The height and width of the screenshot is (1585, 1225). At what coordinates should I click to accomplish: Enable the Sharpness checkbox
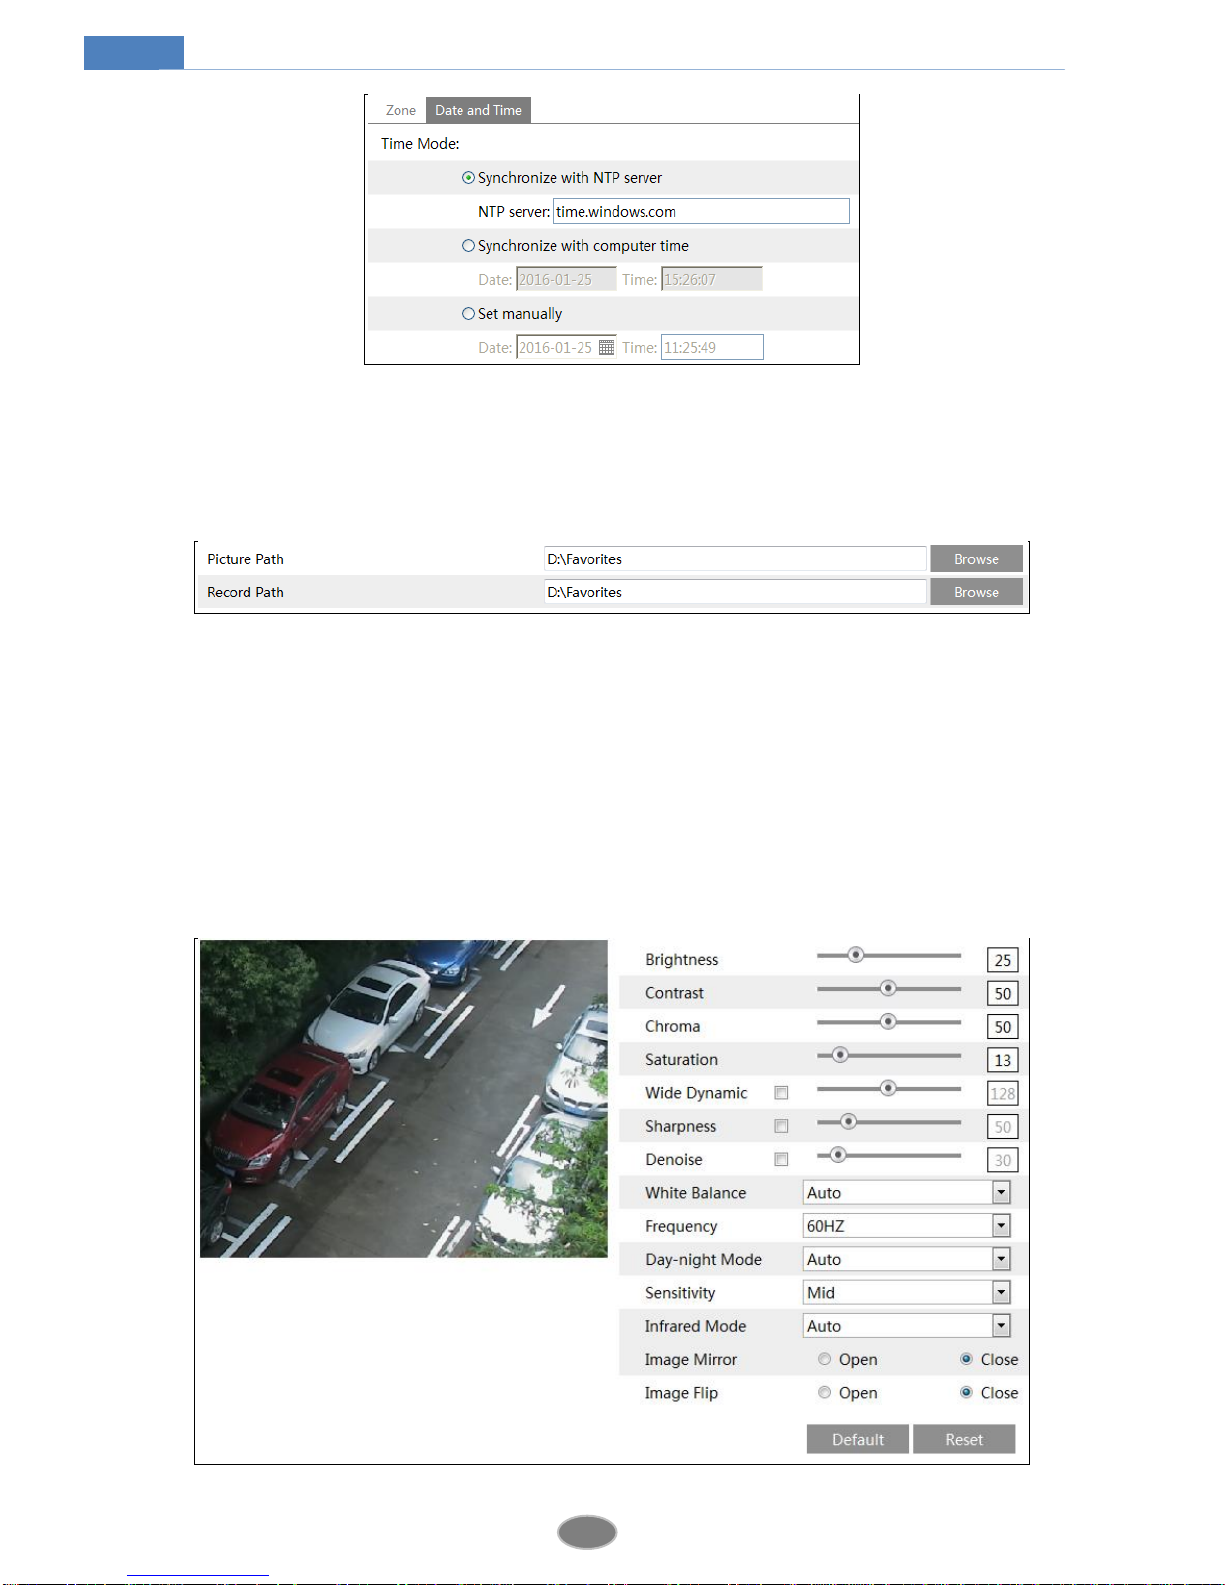(781, 1126)
